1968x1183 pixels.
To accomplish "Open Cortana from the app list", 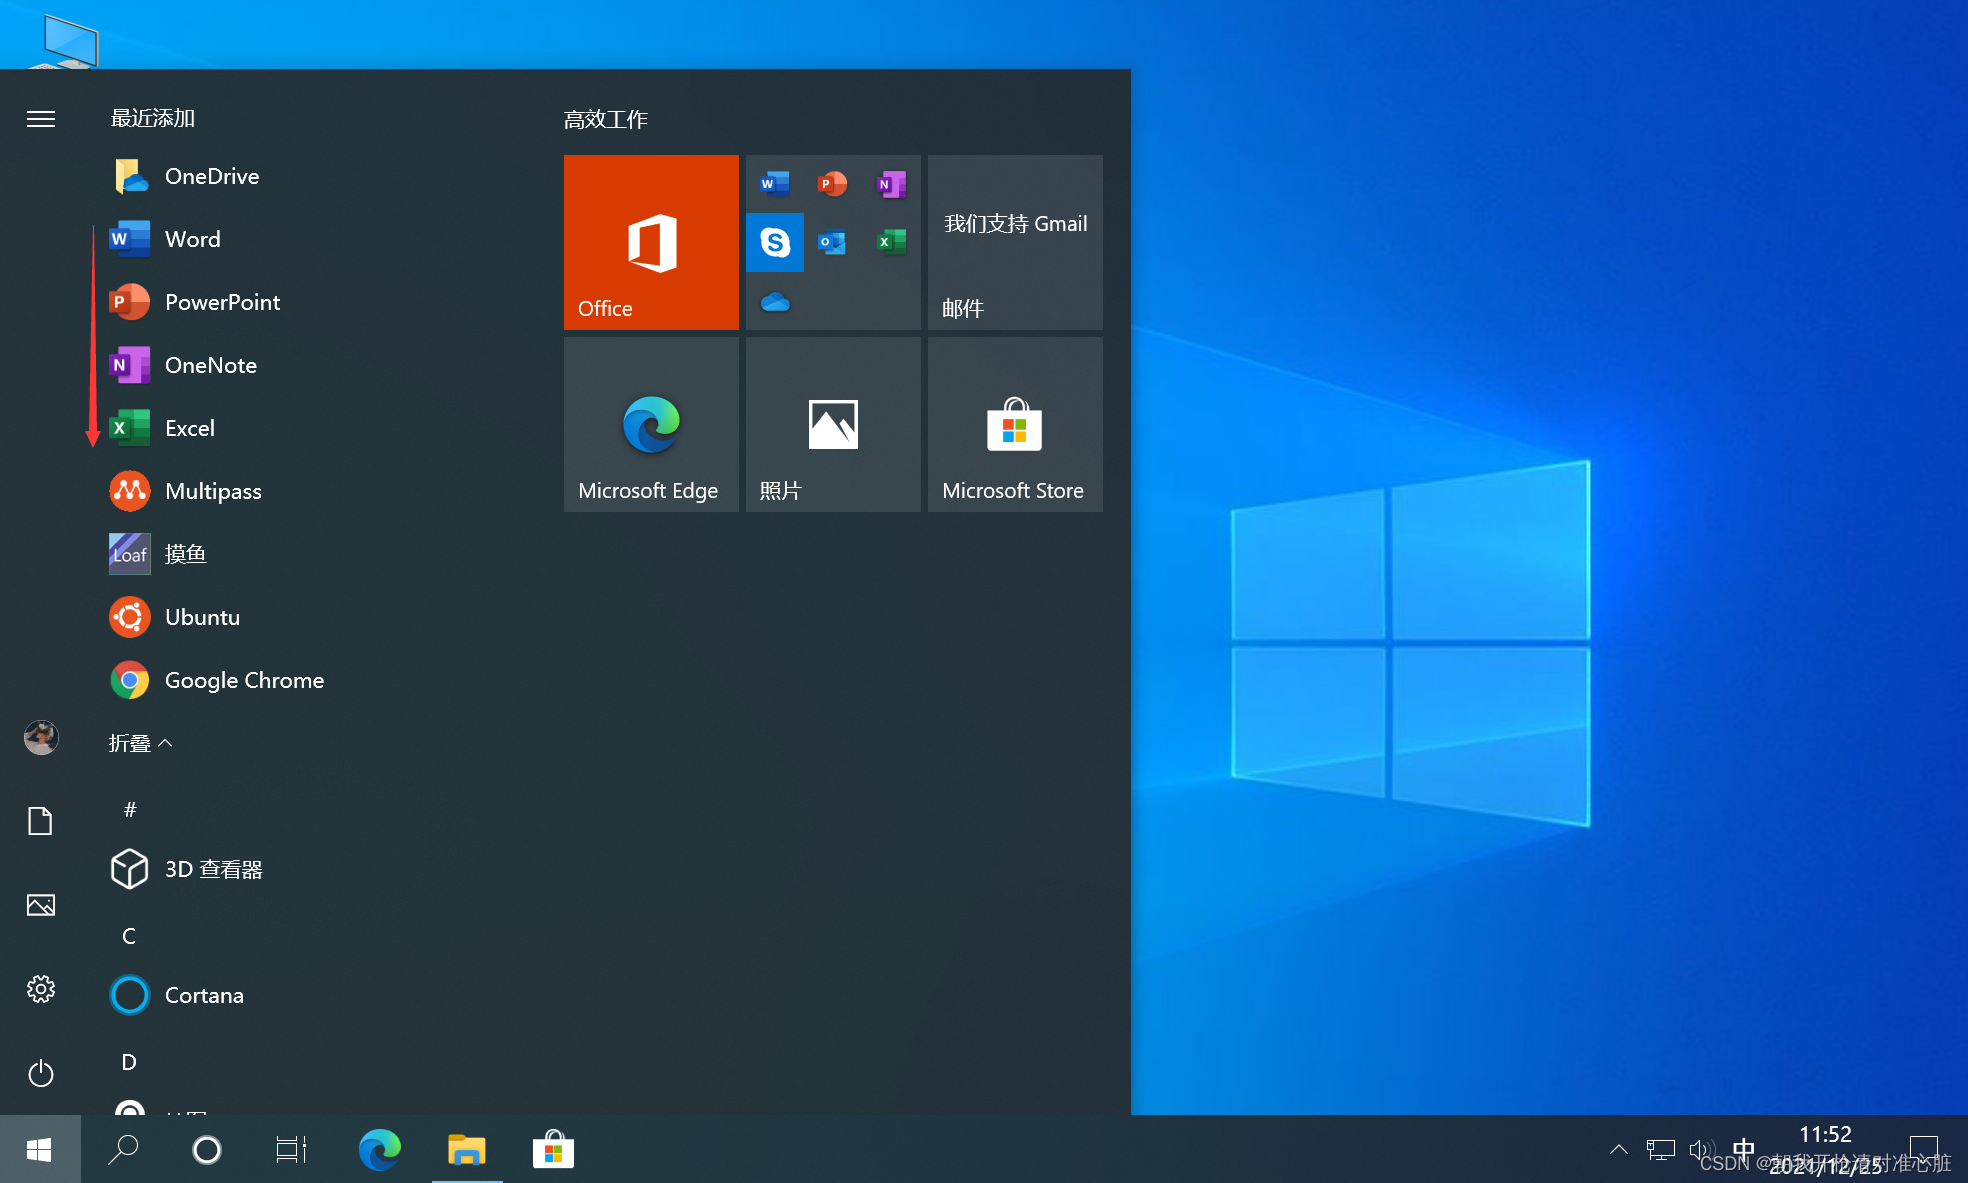I will tap(203, 995).
